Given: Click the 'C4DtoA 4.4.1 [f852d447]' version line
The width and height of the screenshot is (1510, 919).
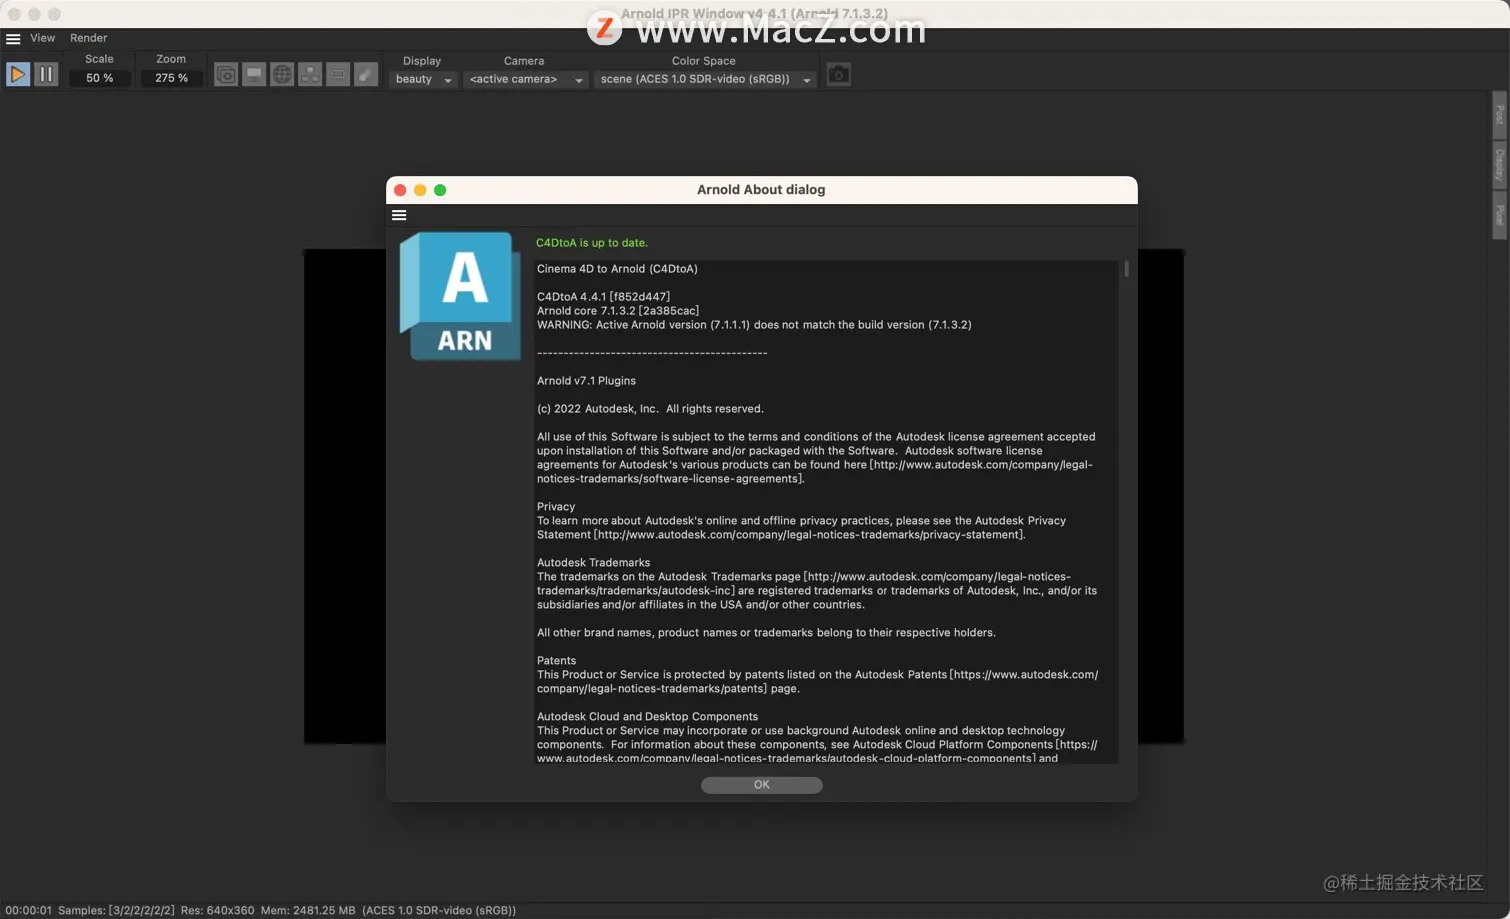Looking at the screenshot, I should click(603, 297).
